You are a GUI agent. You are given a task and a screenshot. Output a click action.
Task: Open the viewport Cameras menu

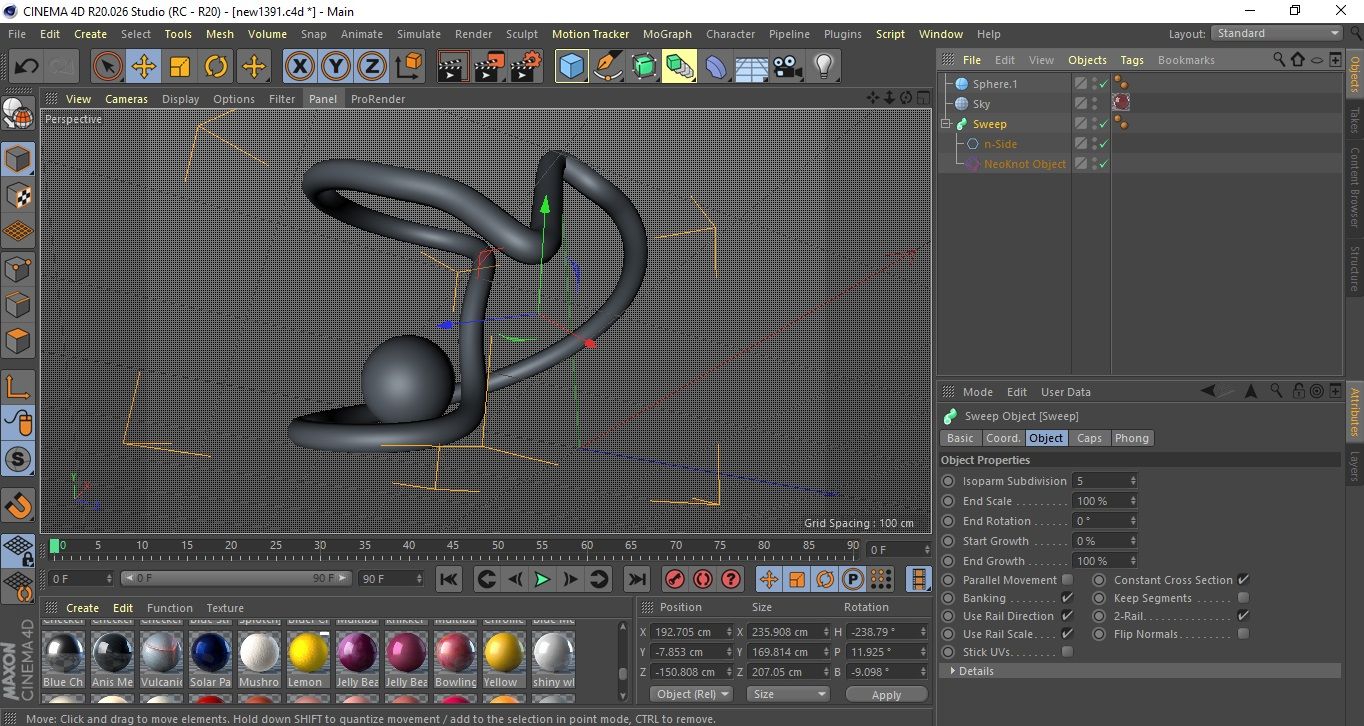126,99
